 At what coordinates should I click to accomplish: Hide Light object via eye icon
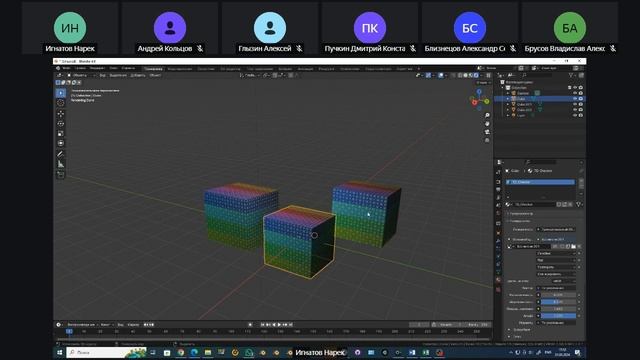point(575,116)
